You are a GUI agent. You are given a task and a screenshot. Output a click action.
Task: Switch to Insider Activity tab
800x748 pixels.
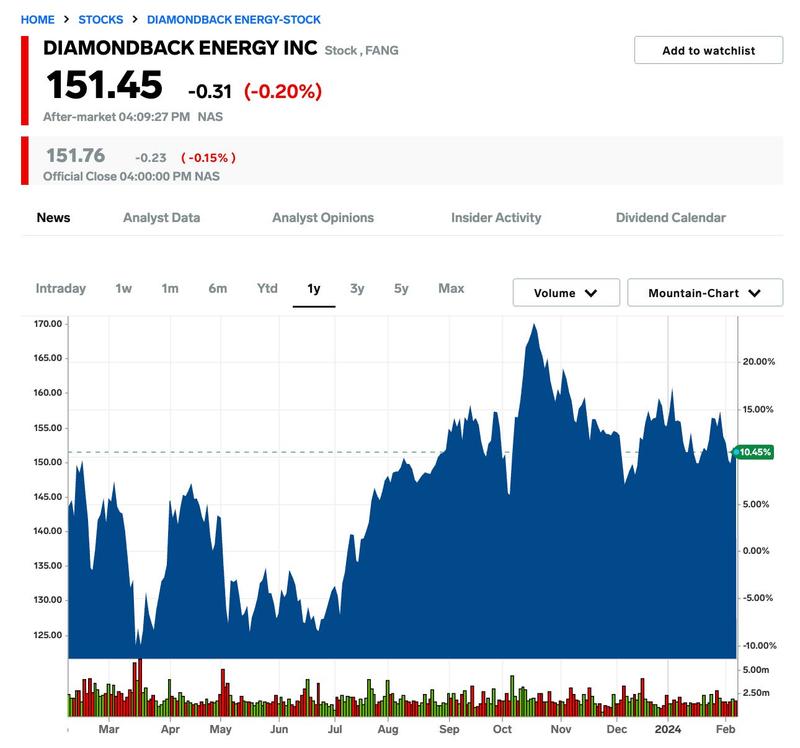pyautogui.click(x=496, y=218)
